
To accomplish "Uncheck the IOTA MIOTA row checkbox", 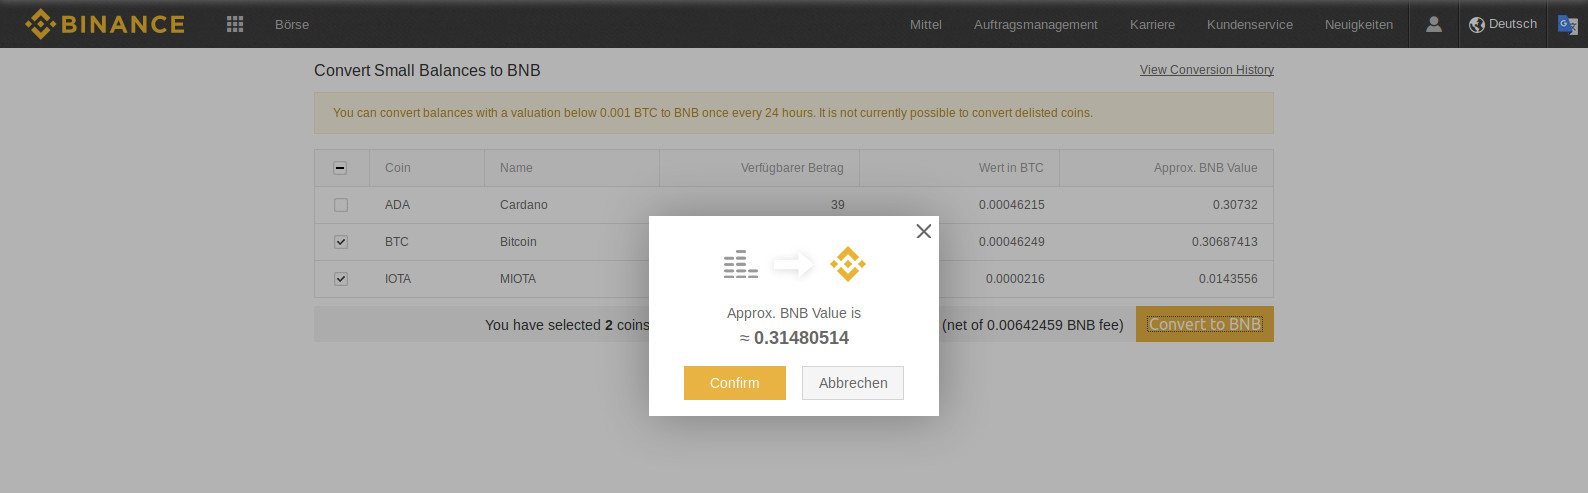I will click(340, 279).
